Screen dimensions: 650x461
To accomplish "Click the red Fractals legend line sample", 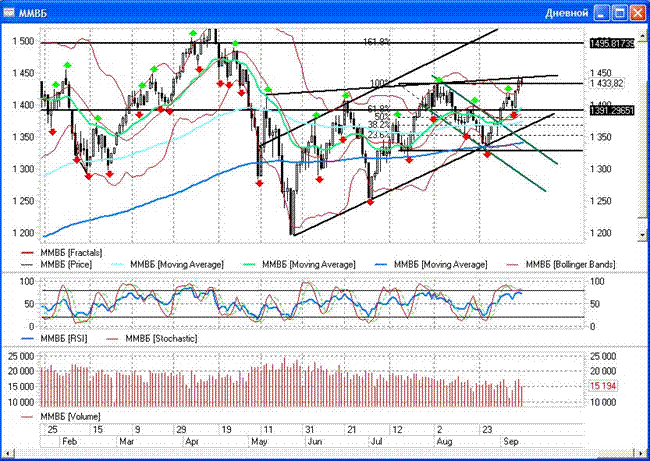I will tap(27, 252).
